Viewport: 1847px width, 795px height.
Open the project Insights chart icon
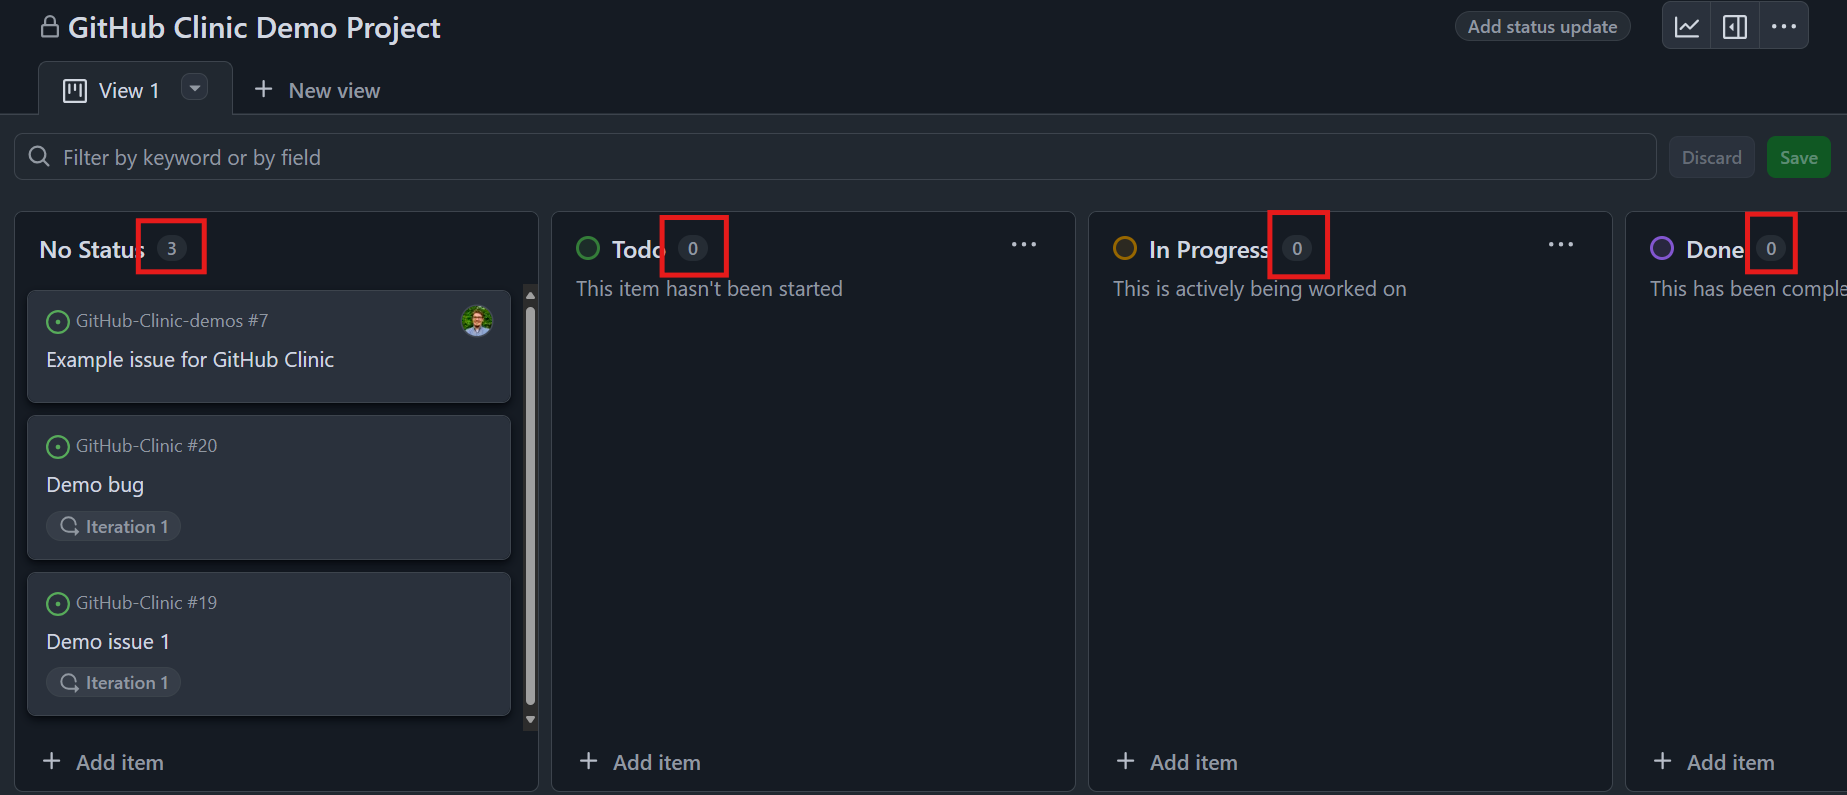pyautogui.click(x=1687, y=27)
